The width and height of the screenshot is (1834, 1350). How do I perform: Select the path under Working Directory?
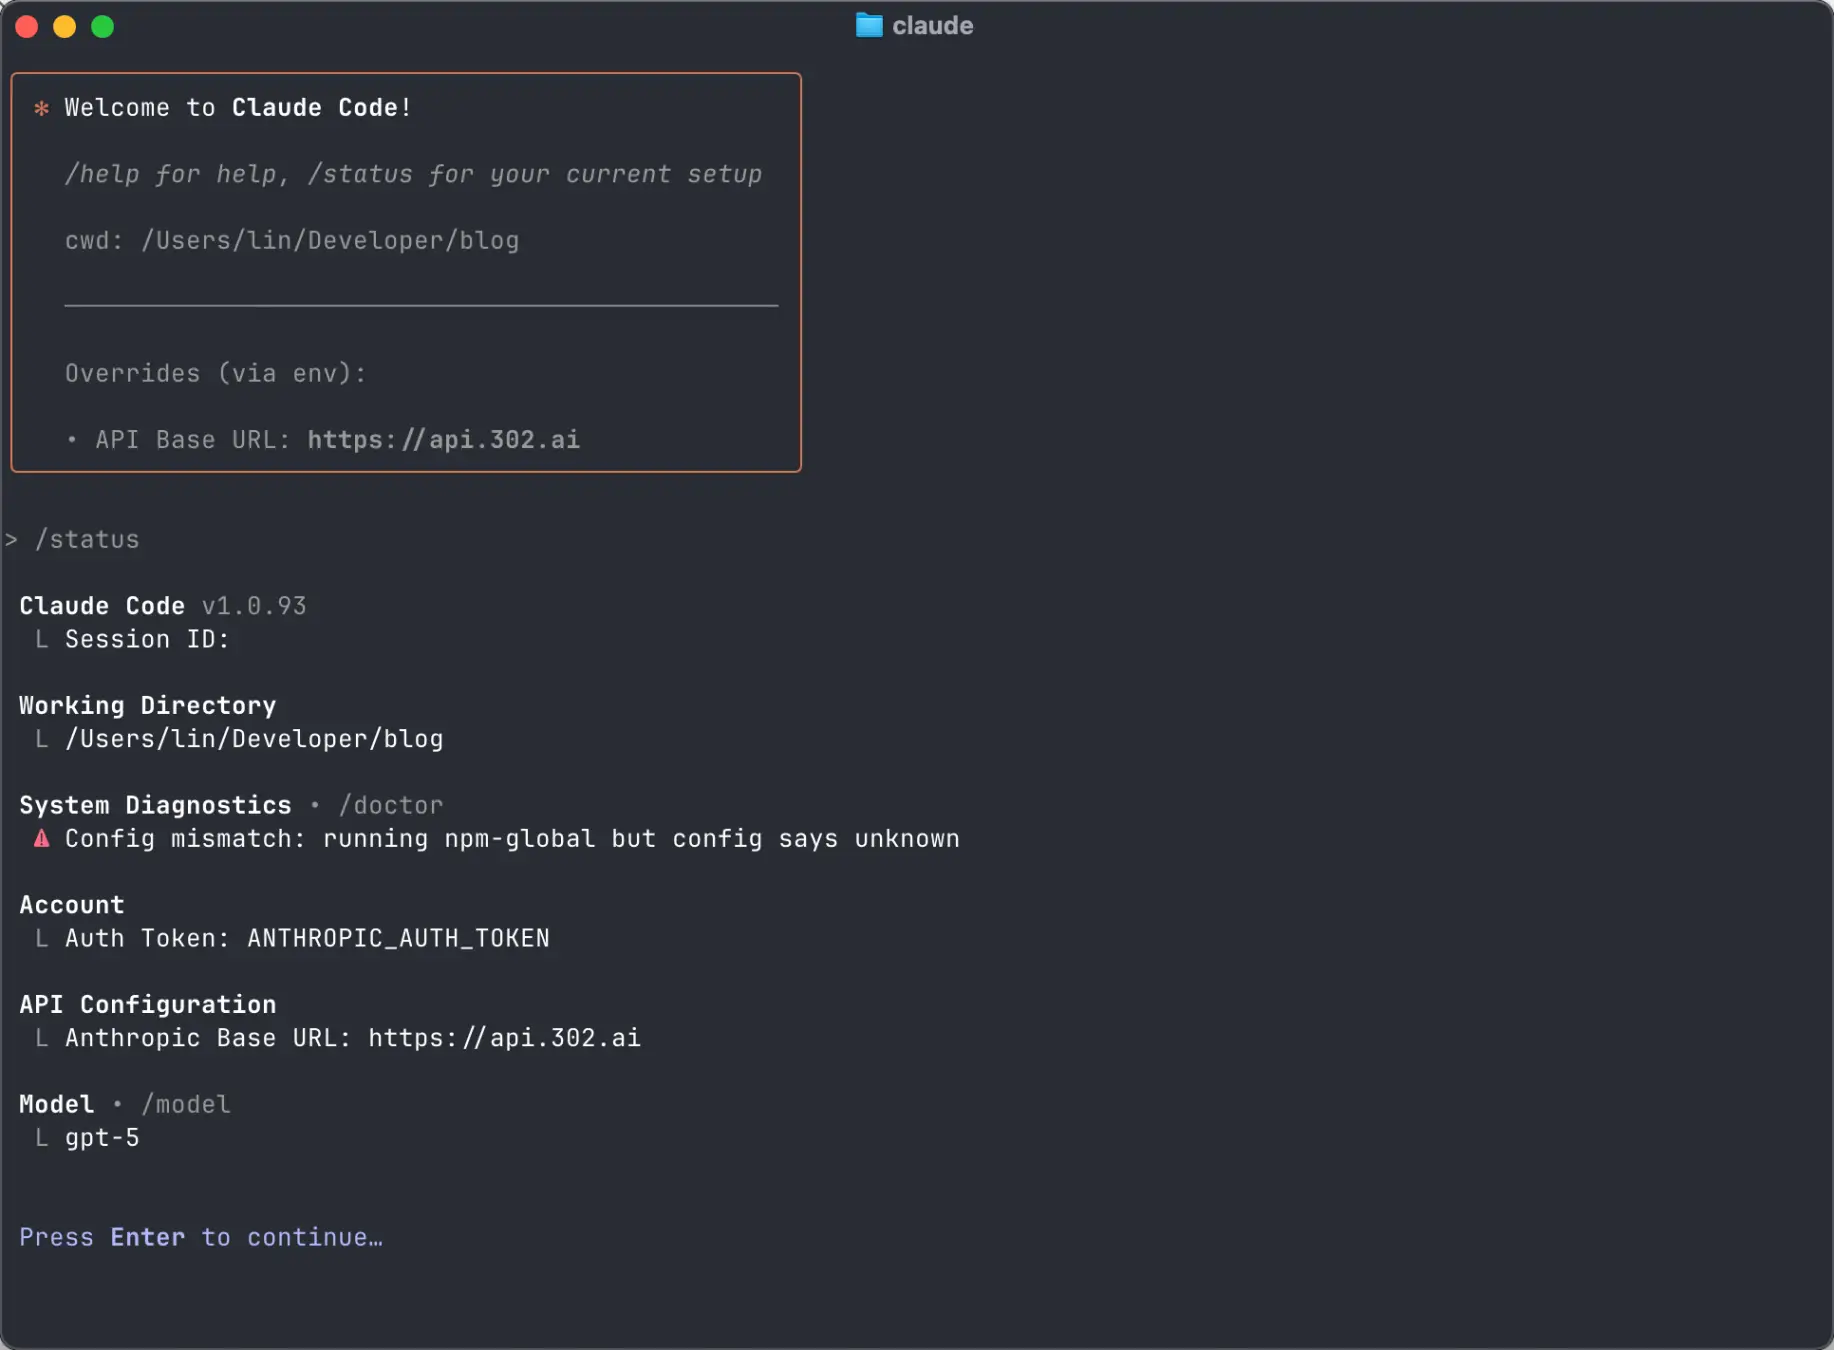254,739
